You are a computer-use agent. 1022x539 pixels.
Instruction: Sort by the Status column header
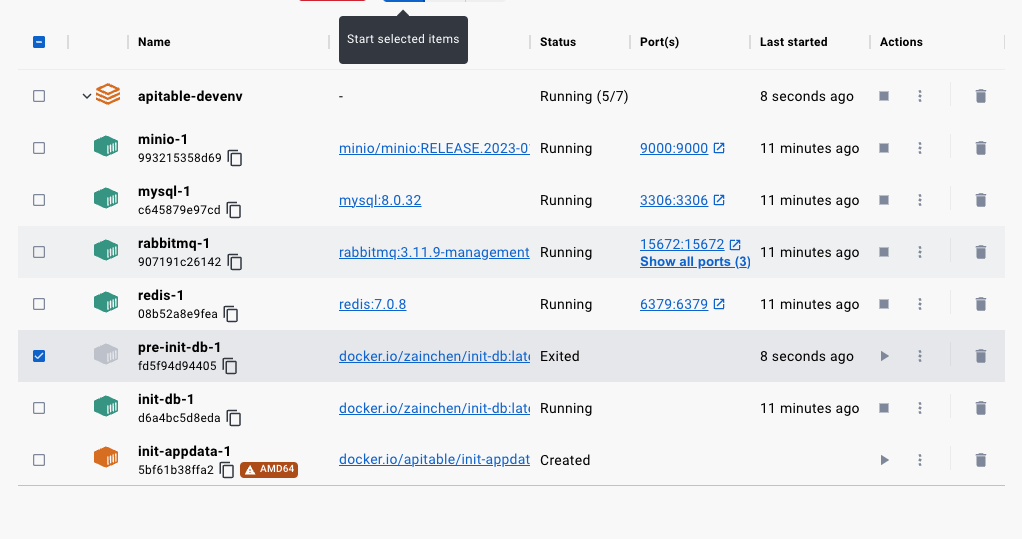pos(558,42)
